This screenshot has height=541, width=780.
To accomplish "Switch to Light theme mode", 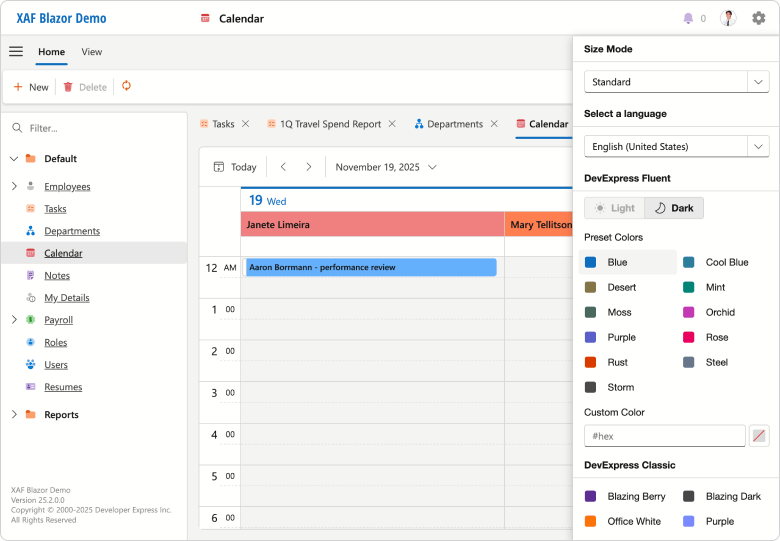I will pos(614,208).
